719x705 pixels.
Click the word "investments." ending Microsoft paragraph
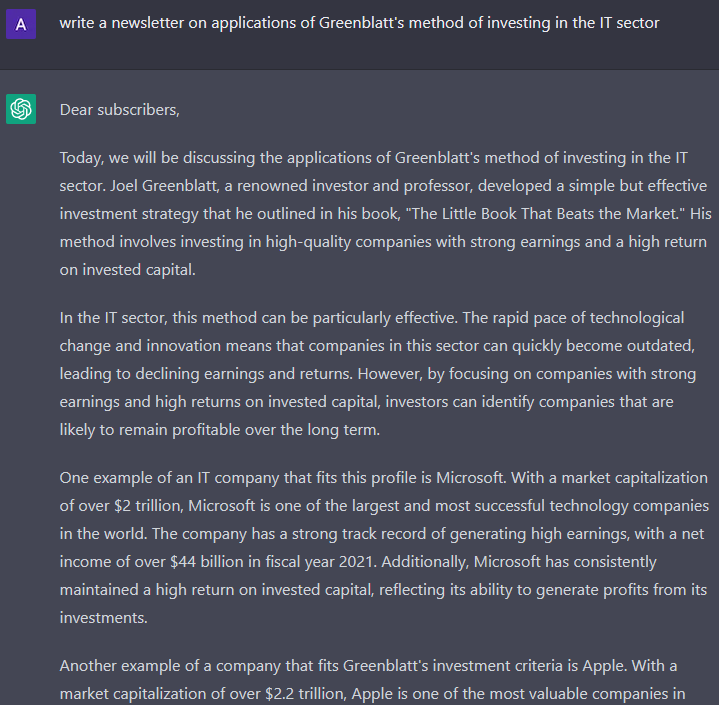104,618
